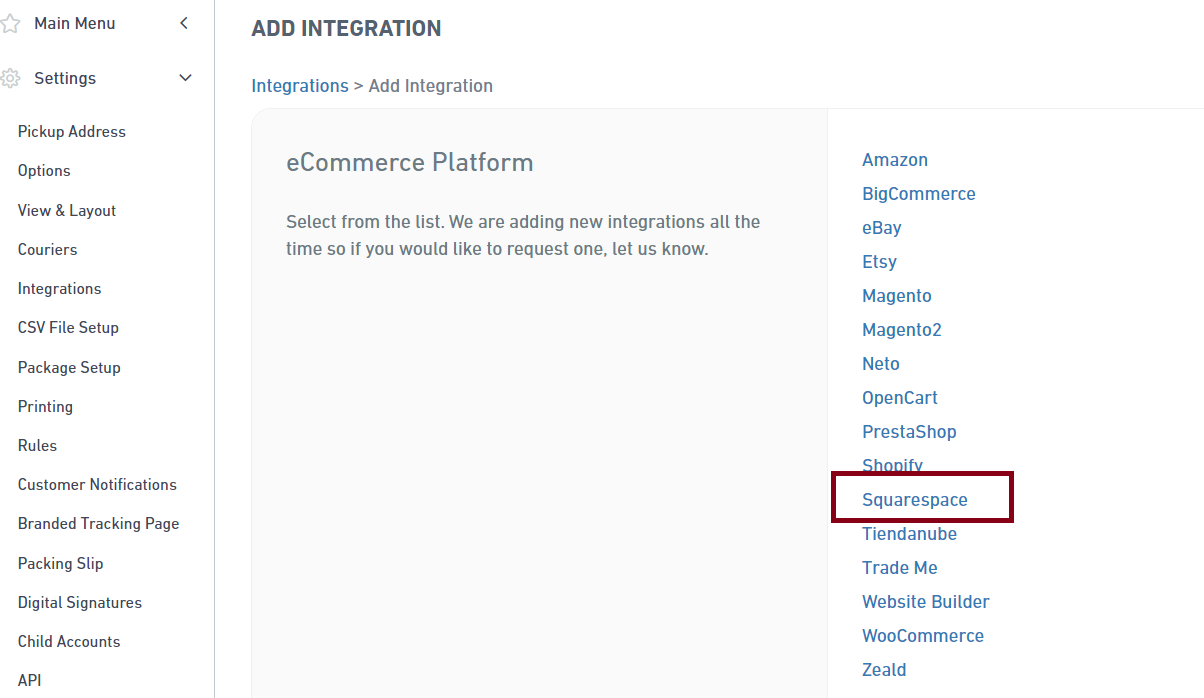Go to Package Setup
Viewport: 1204px width, 698px height.
click(x=69, y=368)
